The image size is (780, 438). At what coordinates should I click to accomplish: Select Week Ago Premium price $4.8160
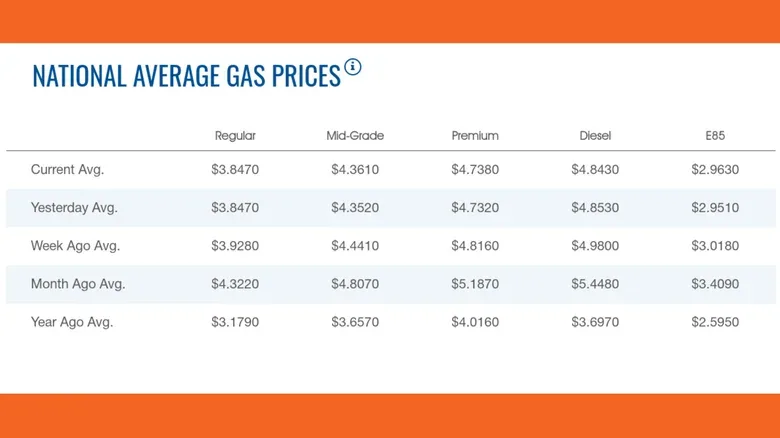tap(475, 246)
